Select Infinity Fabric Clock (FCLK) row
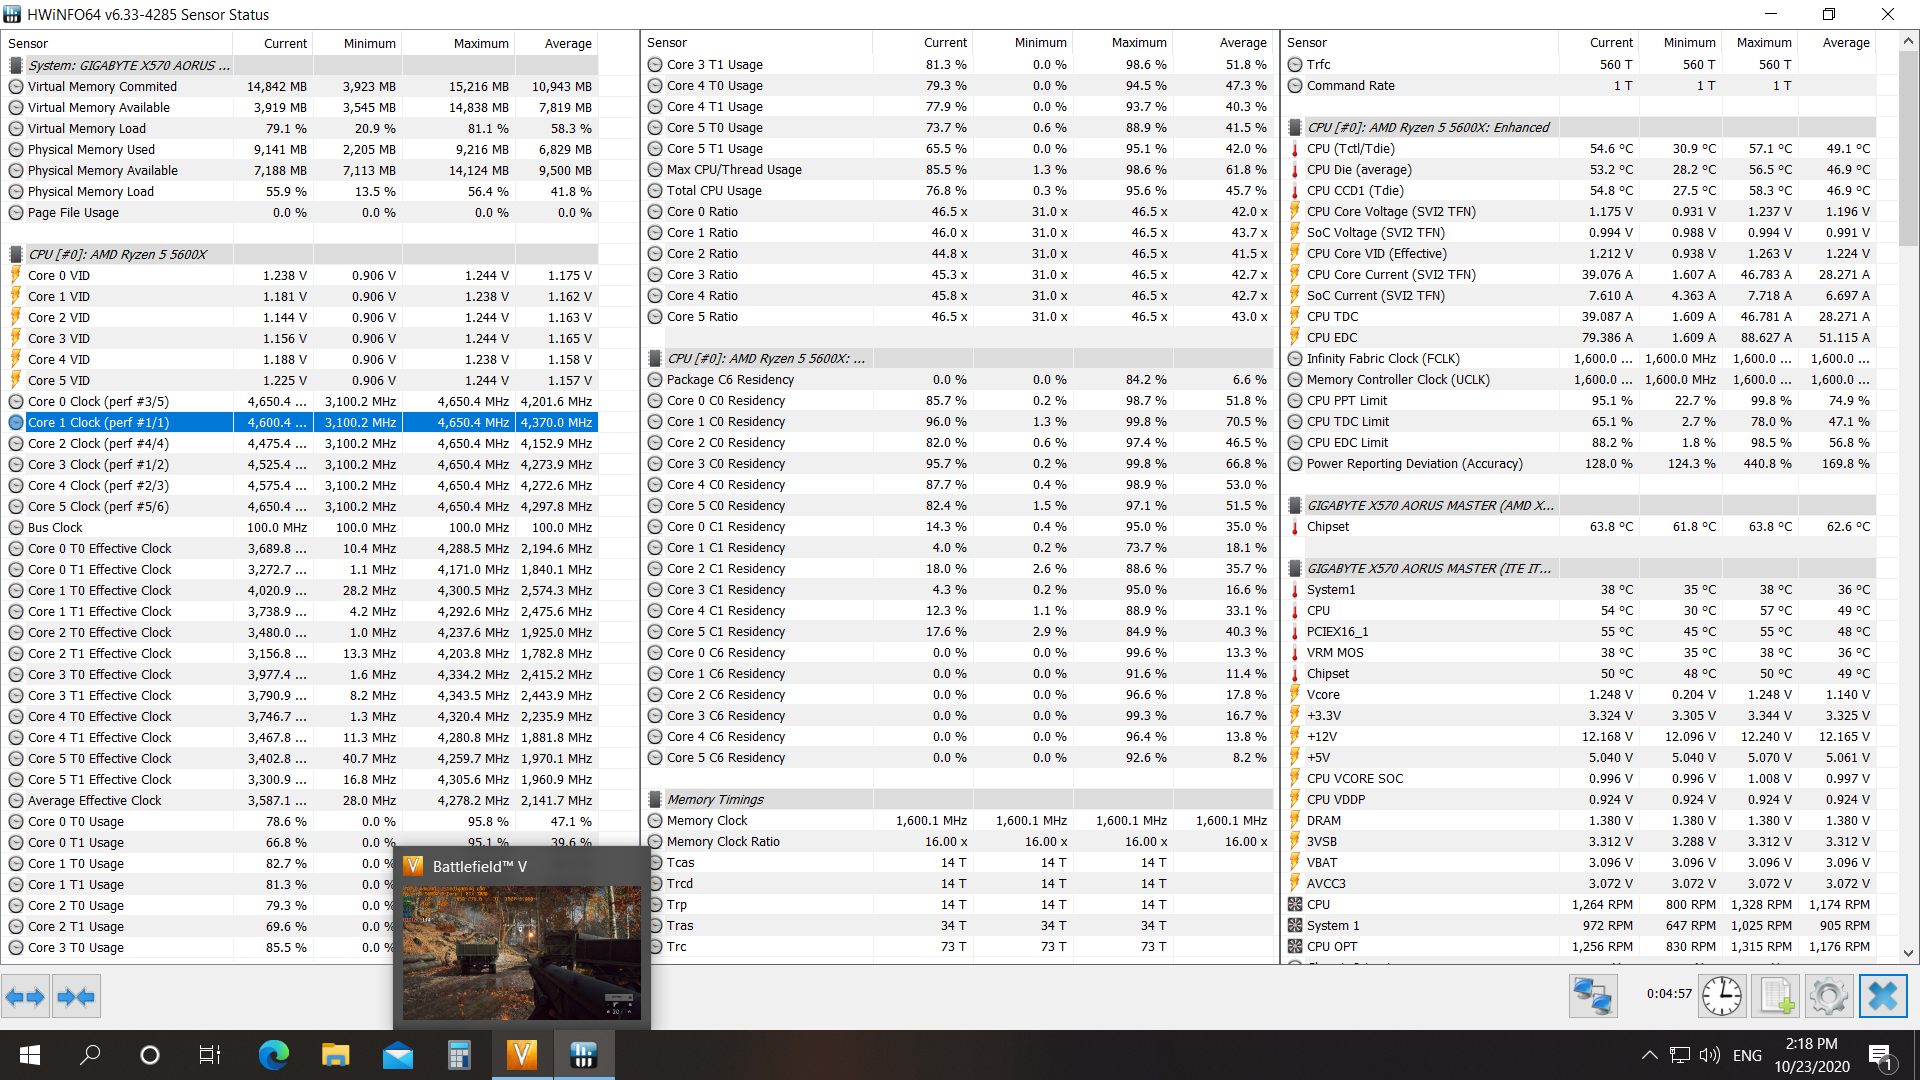The height and width of the screenshot is (1080, 1920). point(1580,358)
